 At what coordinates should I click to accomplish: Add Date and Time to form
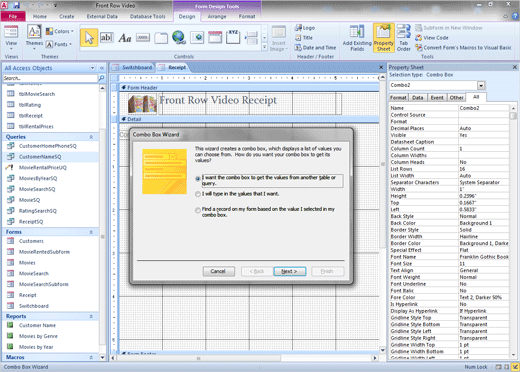tap(315, 48)
